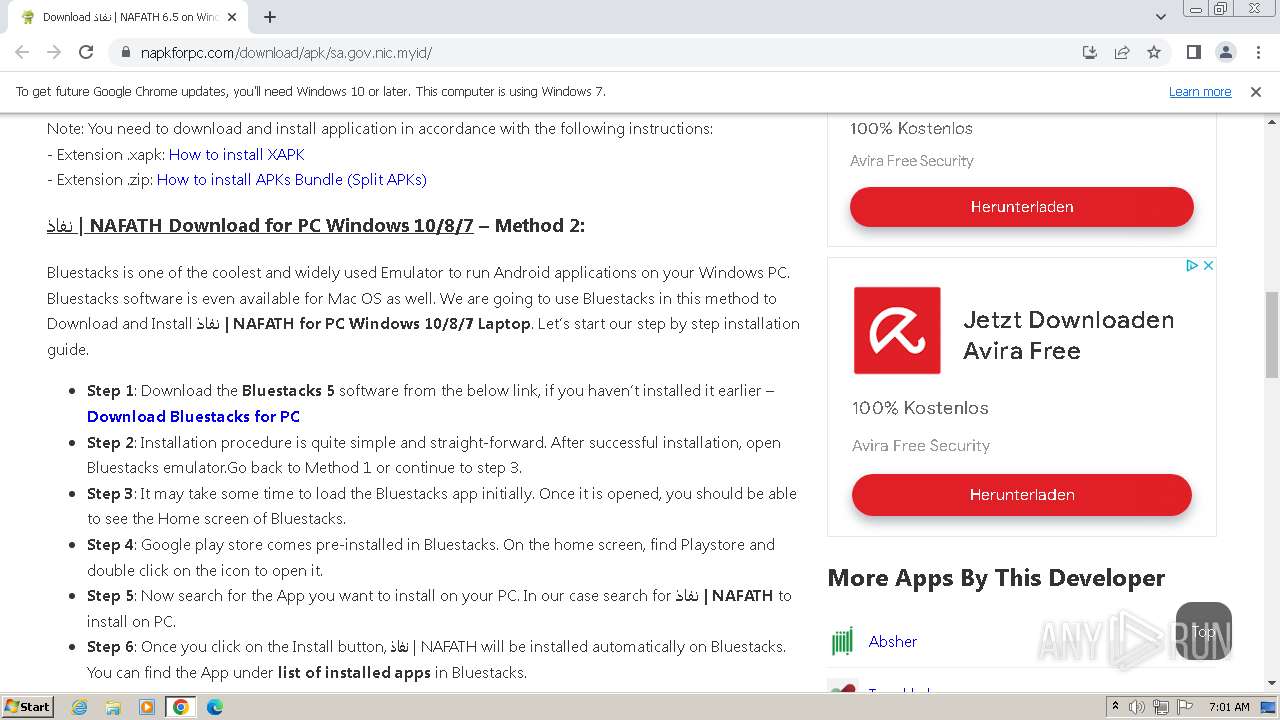Share this page using the share icon
This screenshot has height=720, width=1280.
[x=1122, y=52]
